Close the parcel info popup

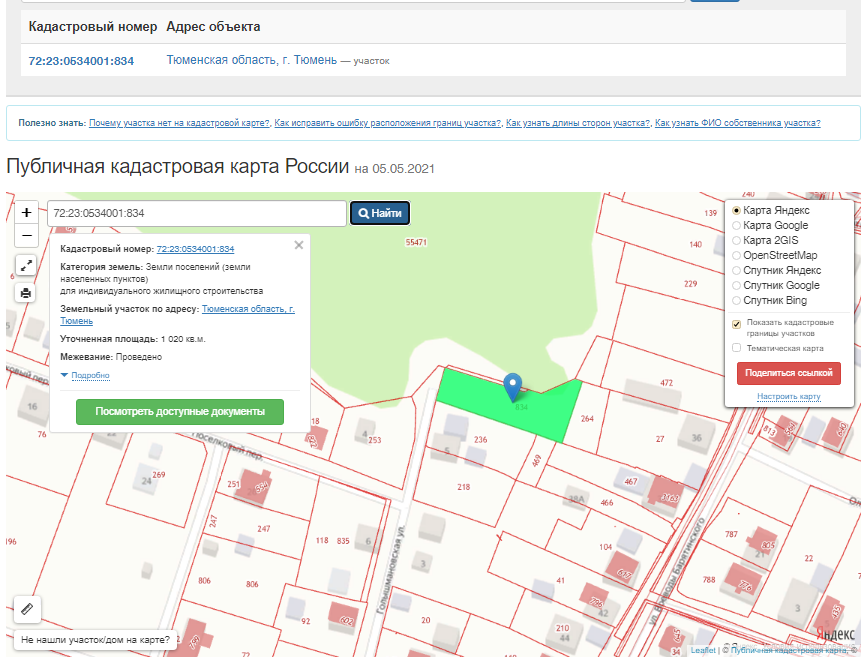point(299,245)
